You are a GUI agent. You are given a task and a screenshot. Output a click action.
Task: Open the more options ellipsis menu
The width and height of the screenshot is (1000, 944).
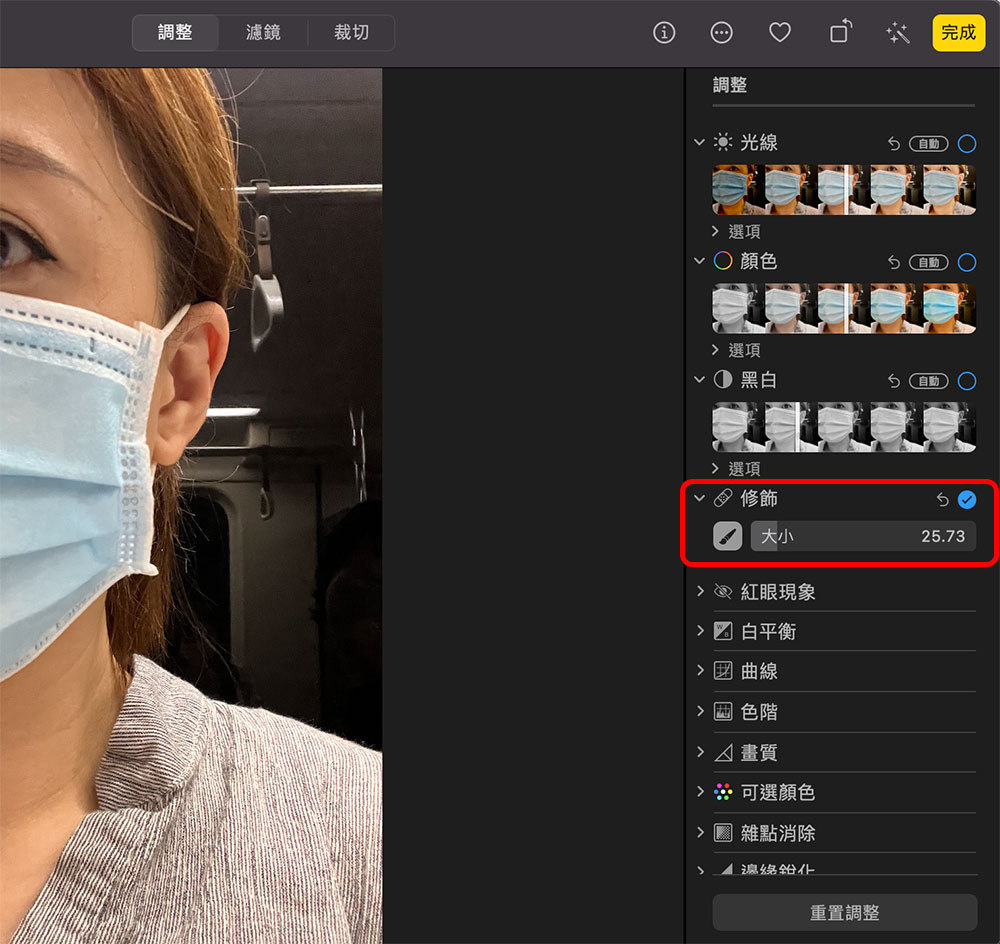721,33
